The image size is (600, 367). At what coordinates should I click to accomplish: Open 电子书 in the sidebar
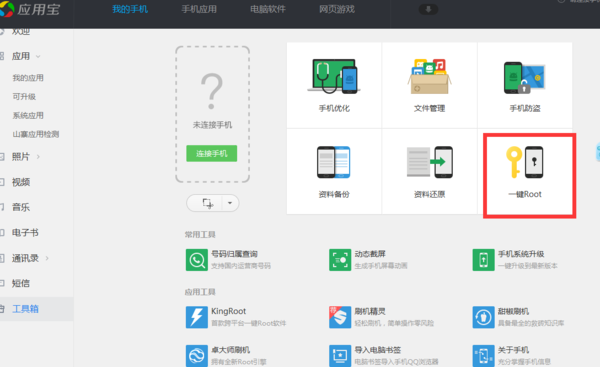[25, 233]
